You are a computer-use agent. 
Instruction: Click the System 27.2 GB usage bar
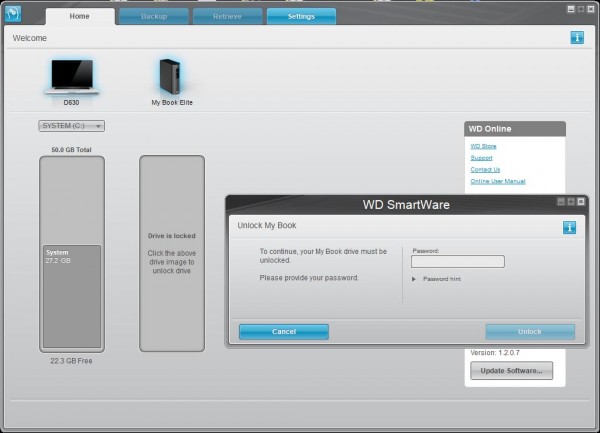pyautogui.click(x=72, y=296)
